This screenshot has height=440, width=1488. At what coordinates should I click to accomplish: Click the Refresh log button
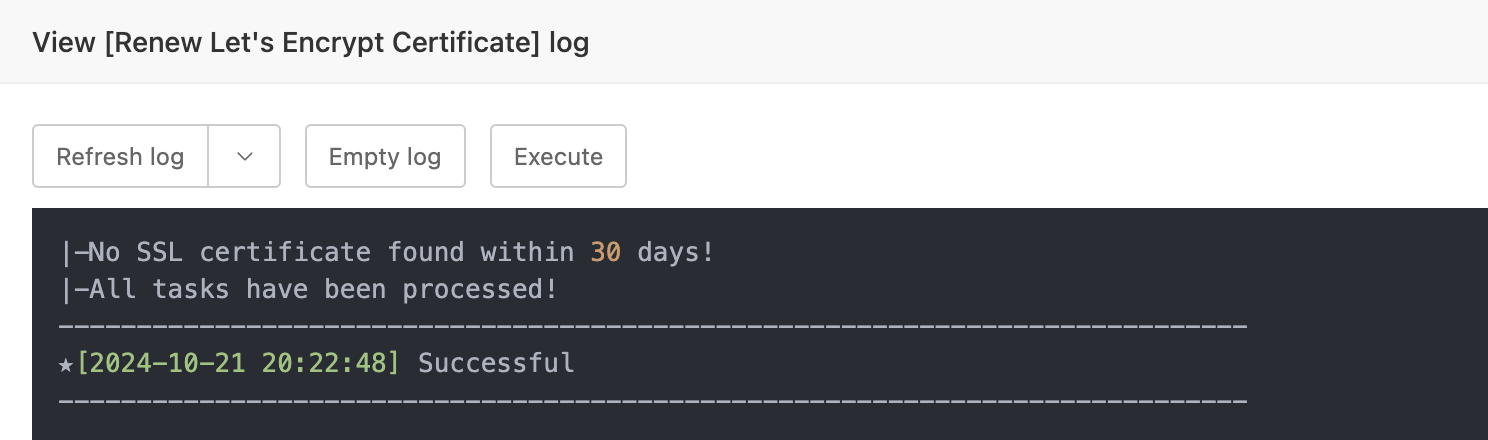click(120, 157)
